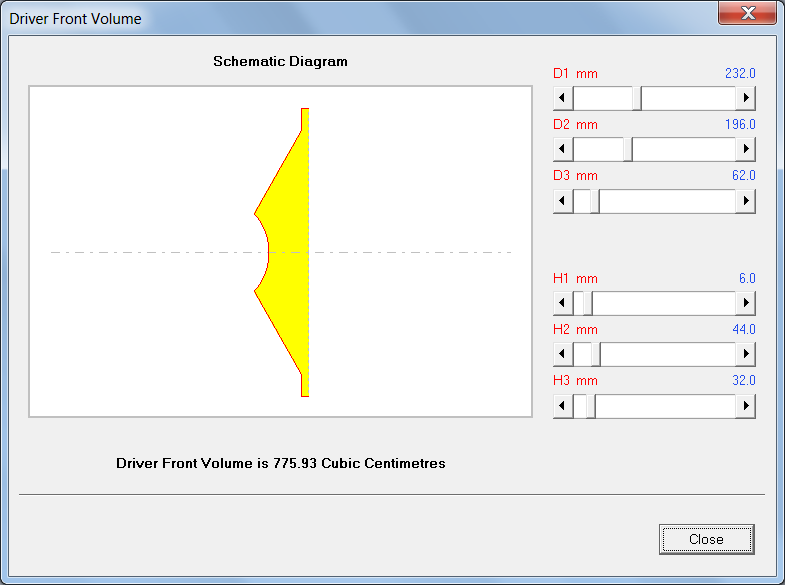Click the D3 slider thumb
Viewport: 785px width, 585px height.
point(595,201)
